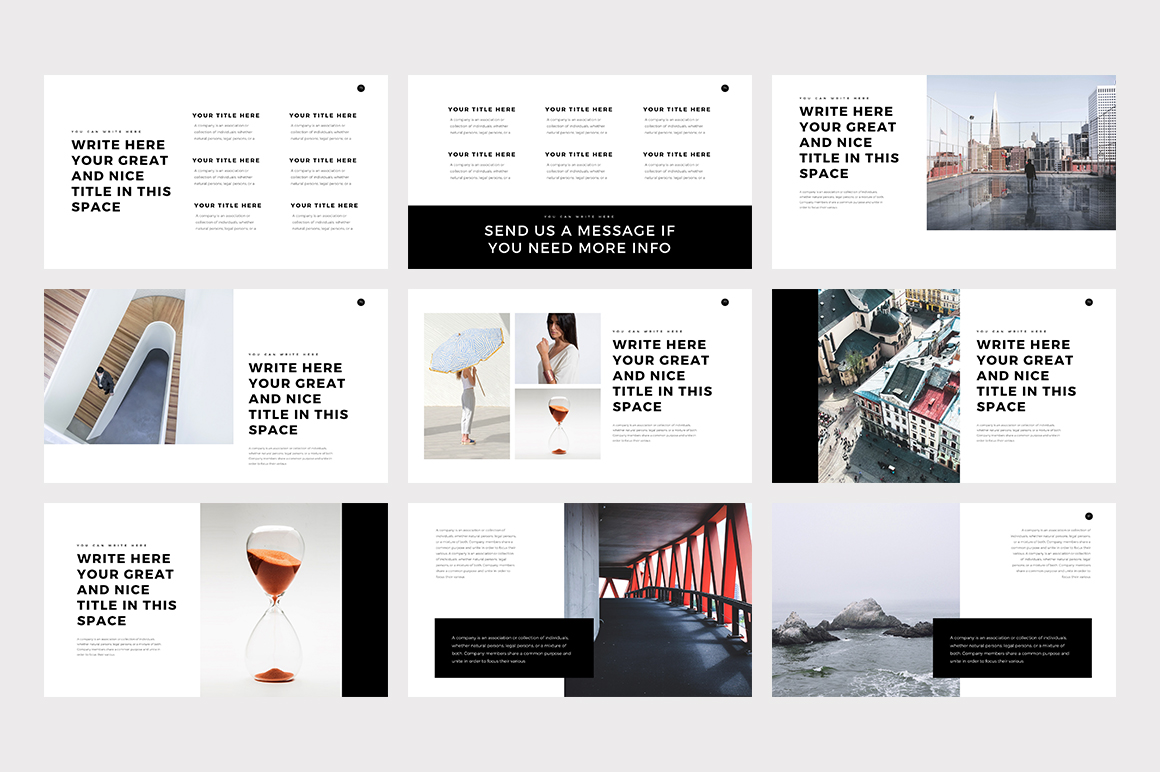This screenshot has height=772, width=1160.
Task: Select the 'WRITE HERE YOUR GREAT…' title beside the skyline photo
Action: pyautogui.click(x=849, y=143)
